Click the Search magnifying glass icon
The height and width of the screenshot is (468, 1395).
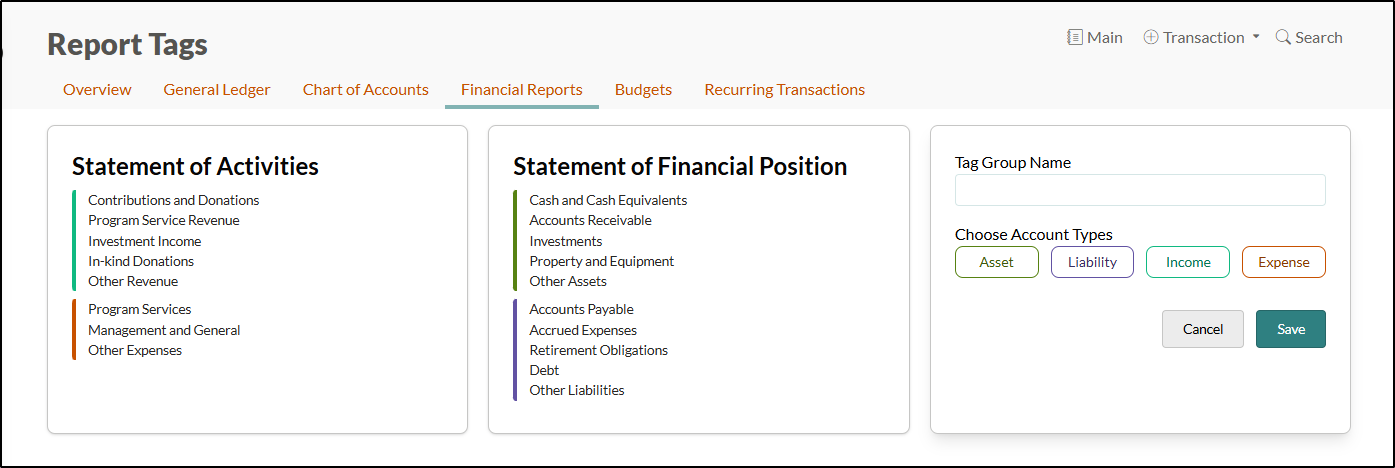(x=1283, y=37)
